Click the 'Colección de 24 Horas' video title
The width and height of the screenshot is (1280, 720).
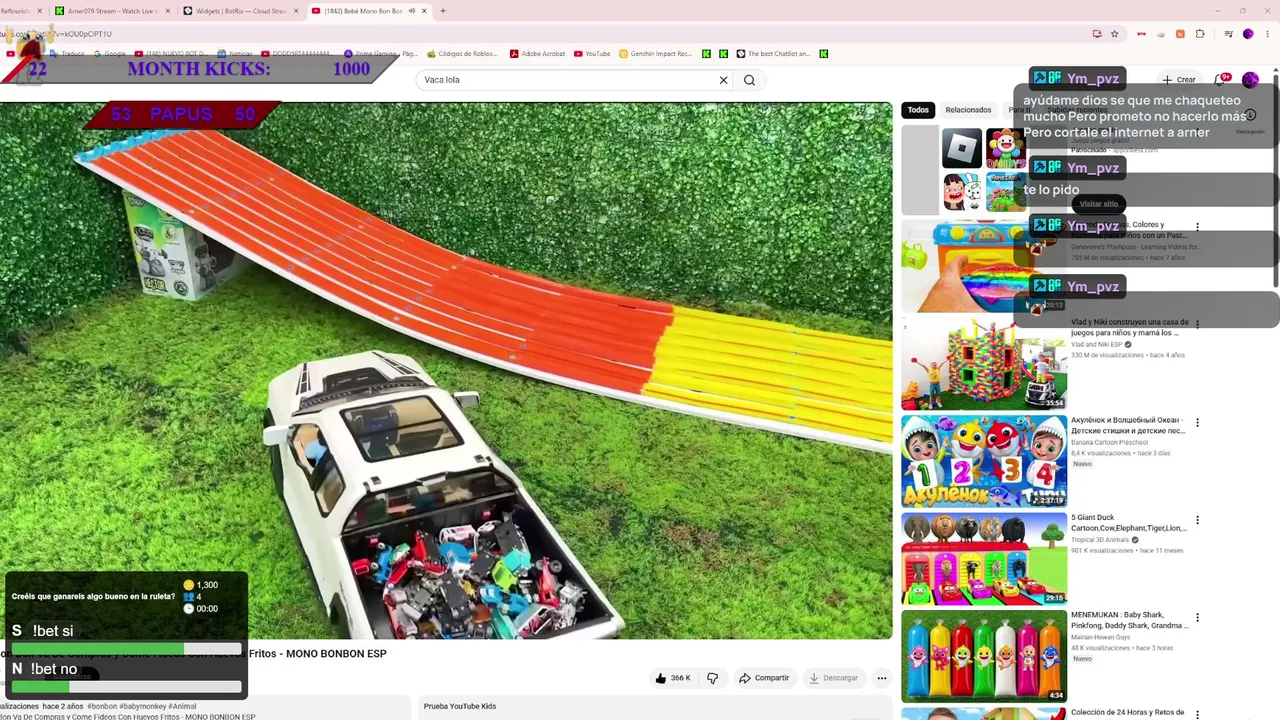[1128, 713]
